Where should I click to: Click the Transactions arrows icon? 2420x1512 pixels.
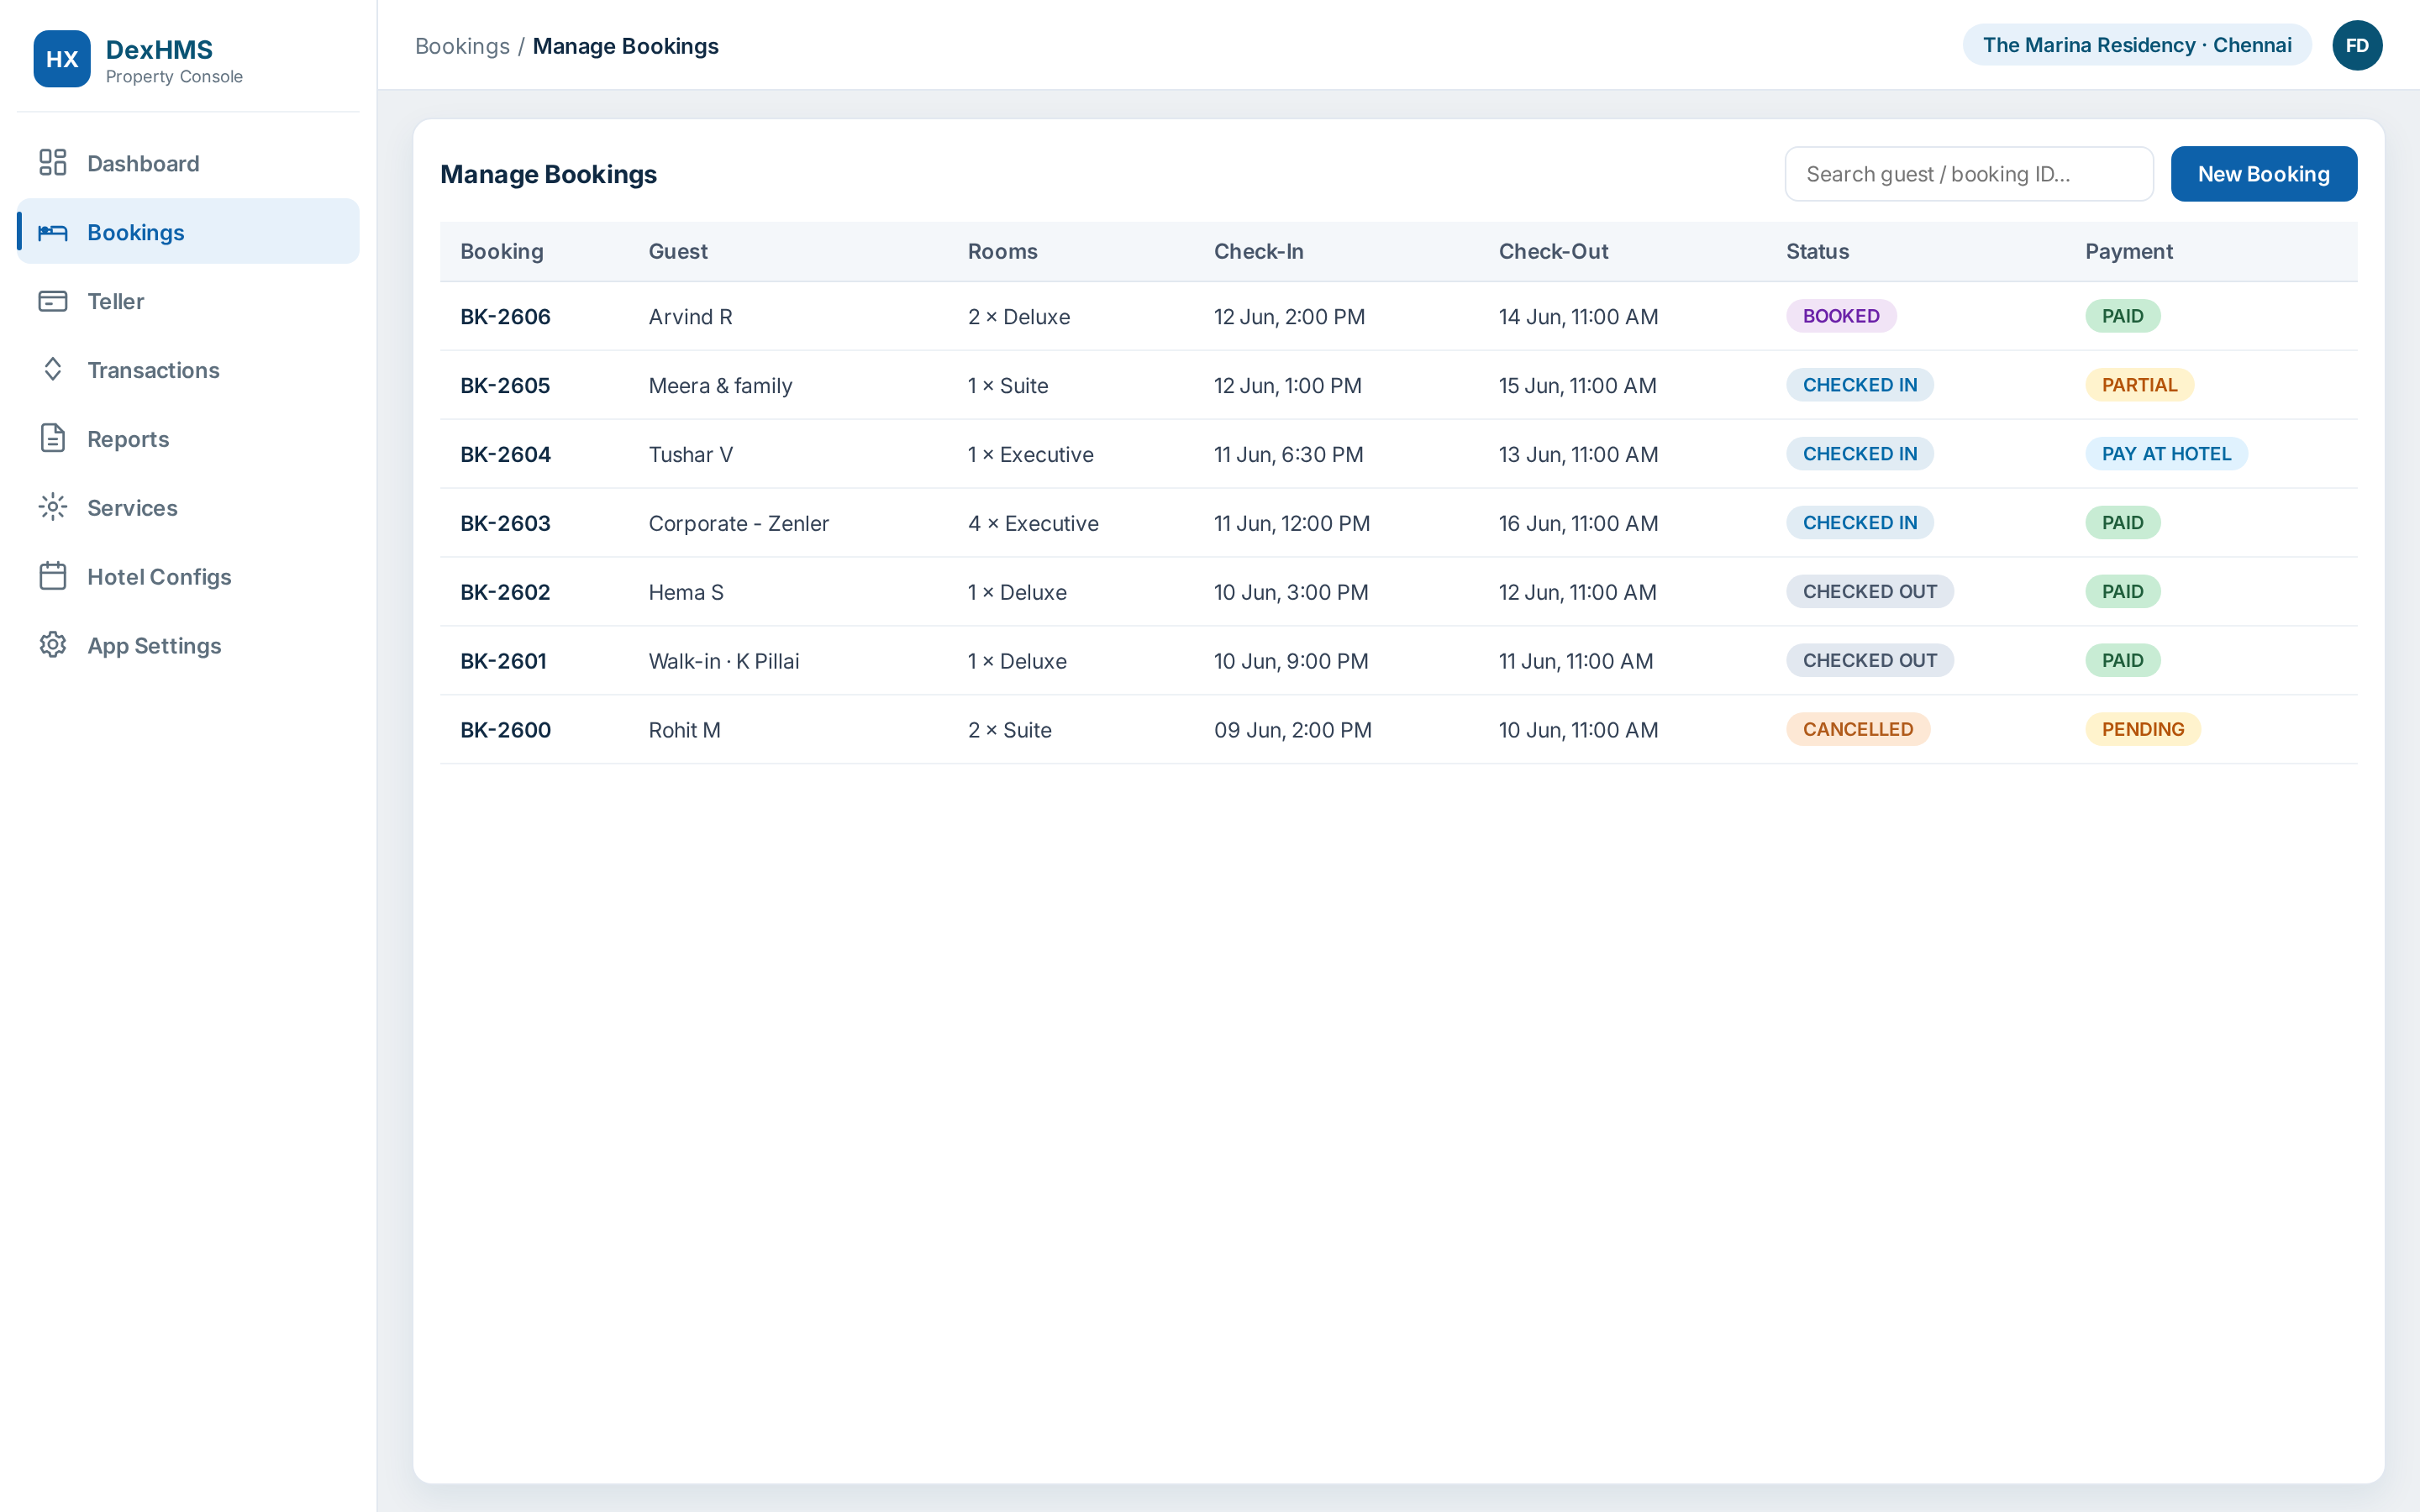pyautogui.click(x=53, y=370)
